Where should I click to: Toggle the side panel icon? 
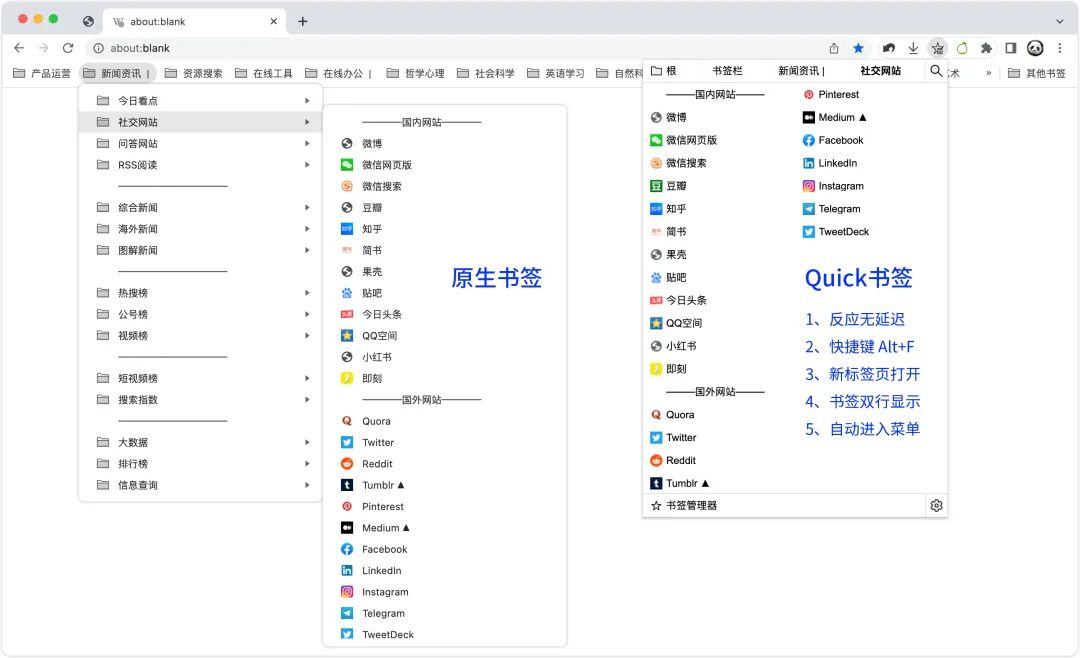click(x=1010, y=48)
